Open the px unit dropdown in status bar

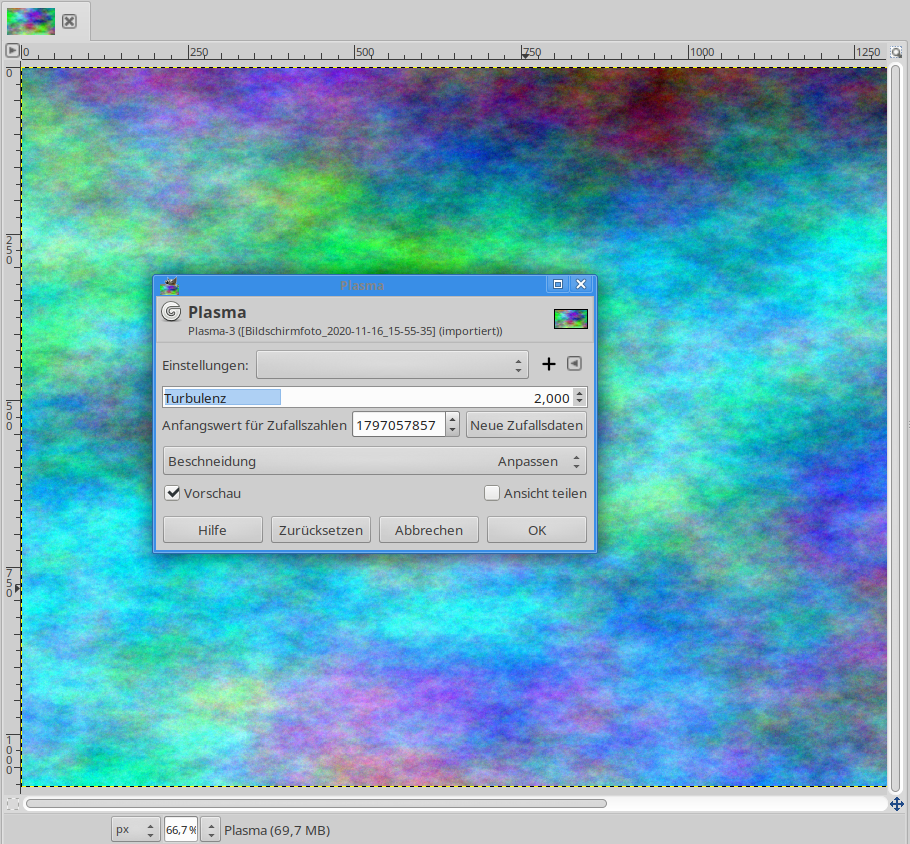136,830
